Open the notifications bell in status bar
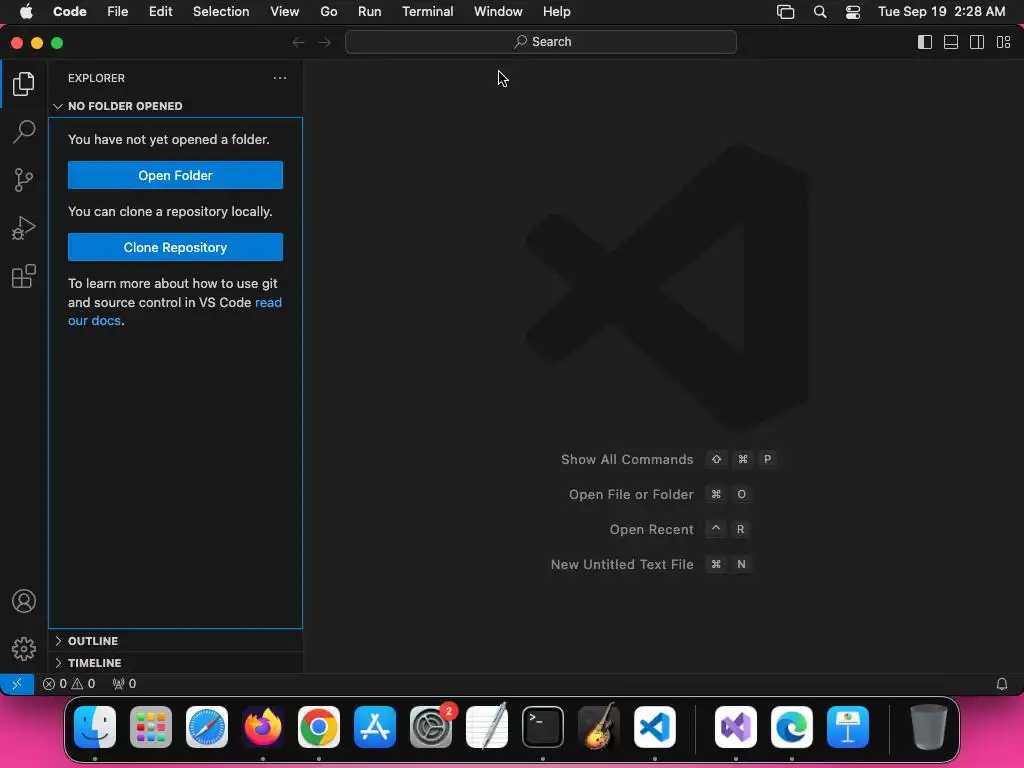Viewport: 1024px width, 768px height. coord(1001,684)
